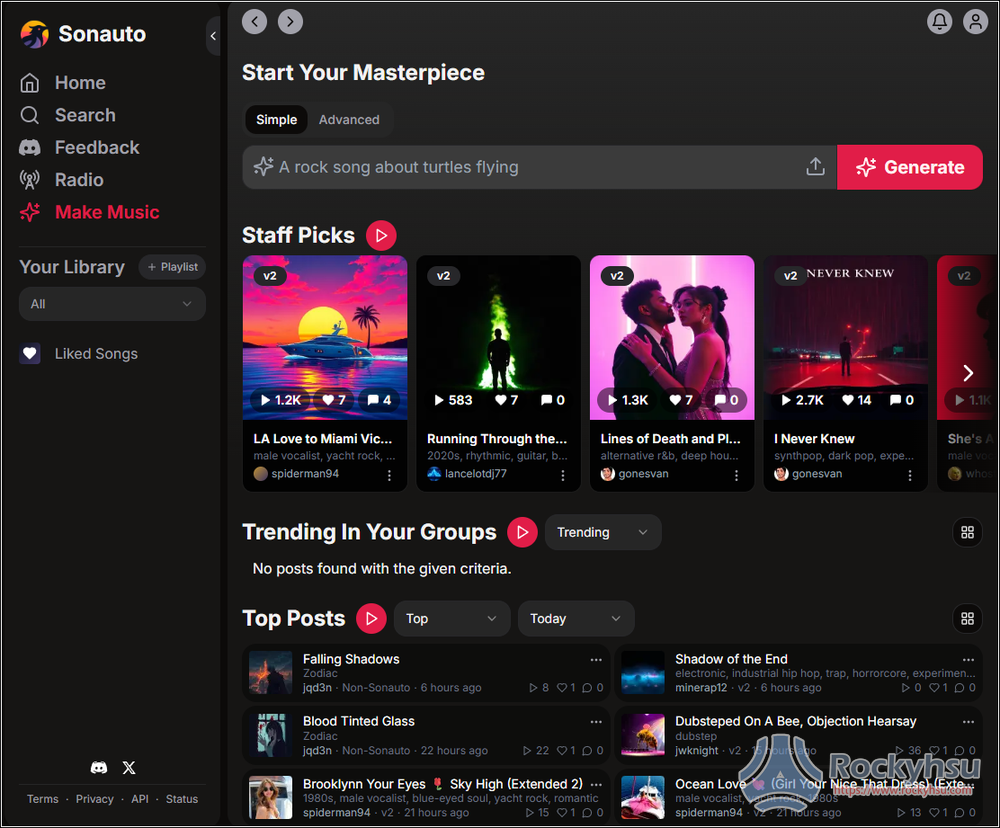
Task: Open the All library filter dropdown
Action: tap(112, 304)
